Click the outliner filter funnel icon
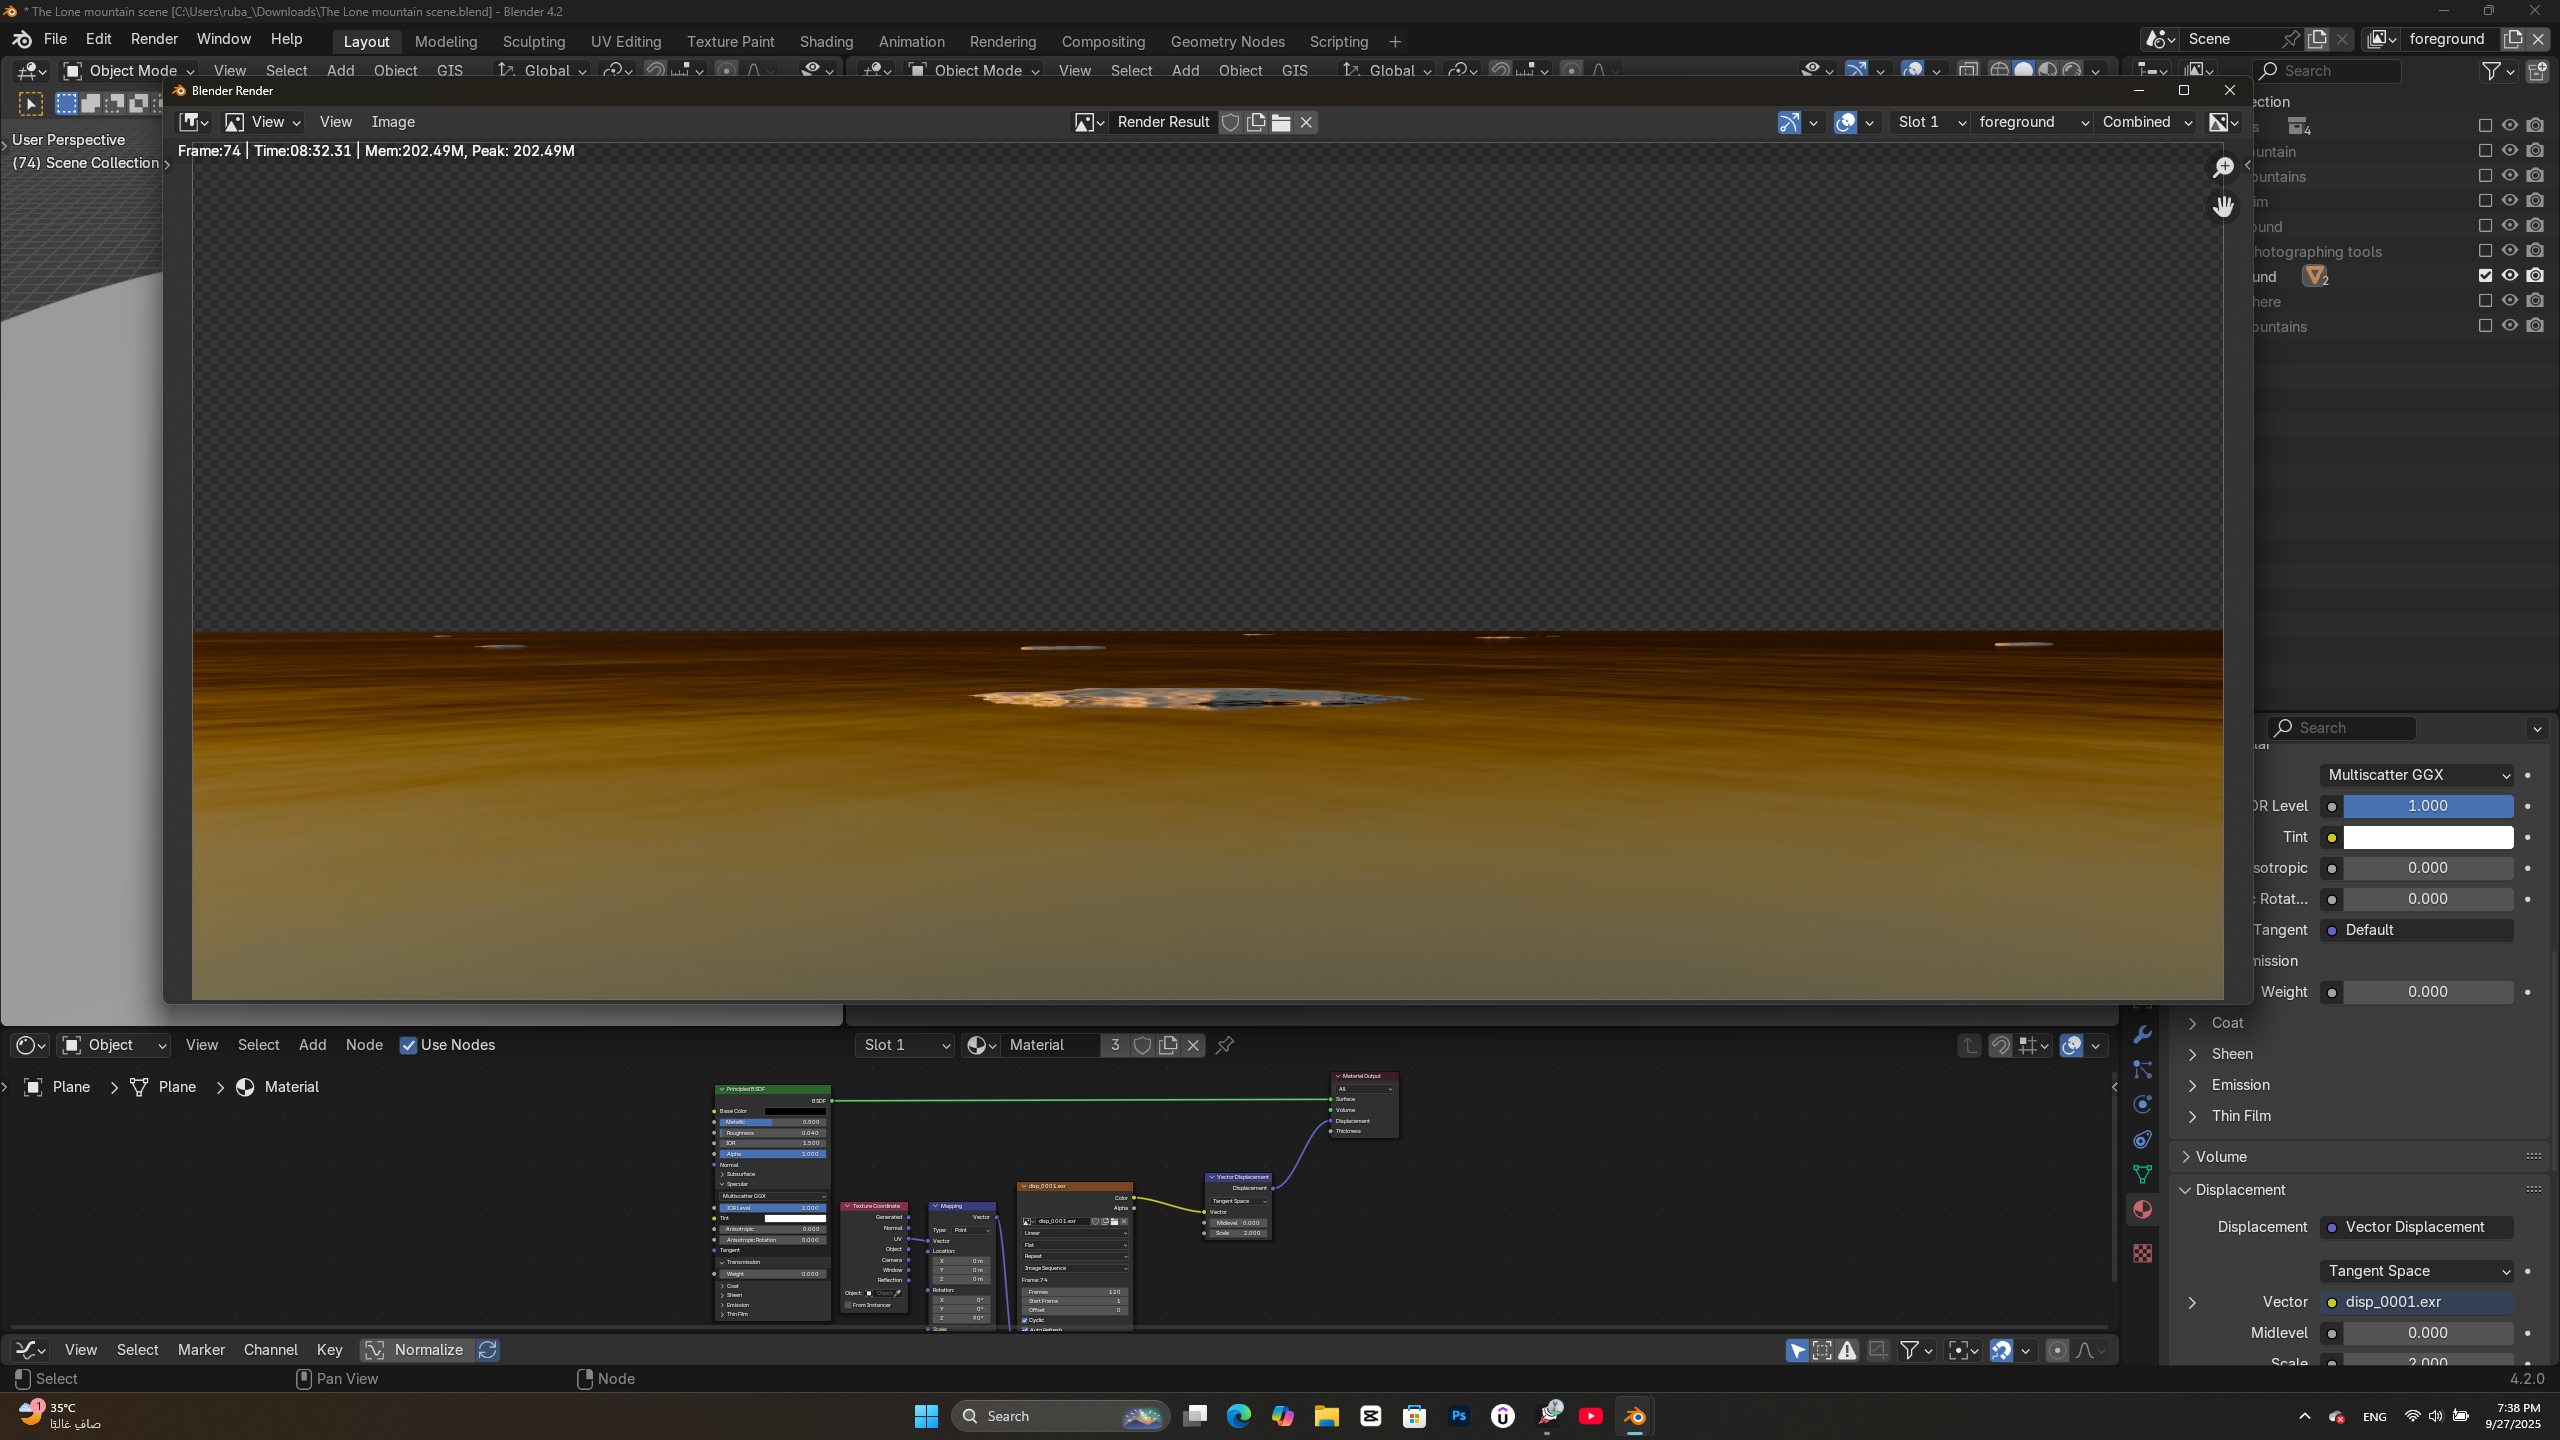The image size is (2560, 1440). (x=2492, y=71)
